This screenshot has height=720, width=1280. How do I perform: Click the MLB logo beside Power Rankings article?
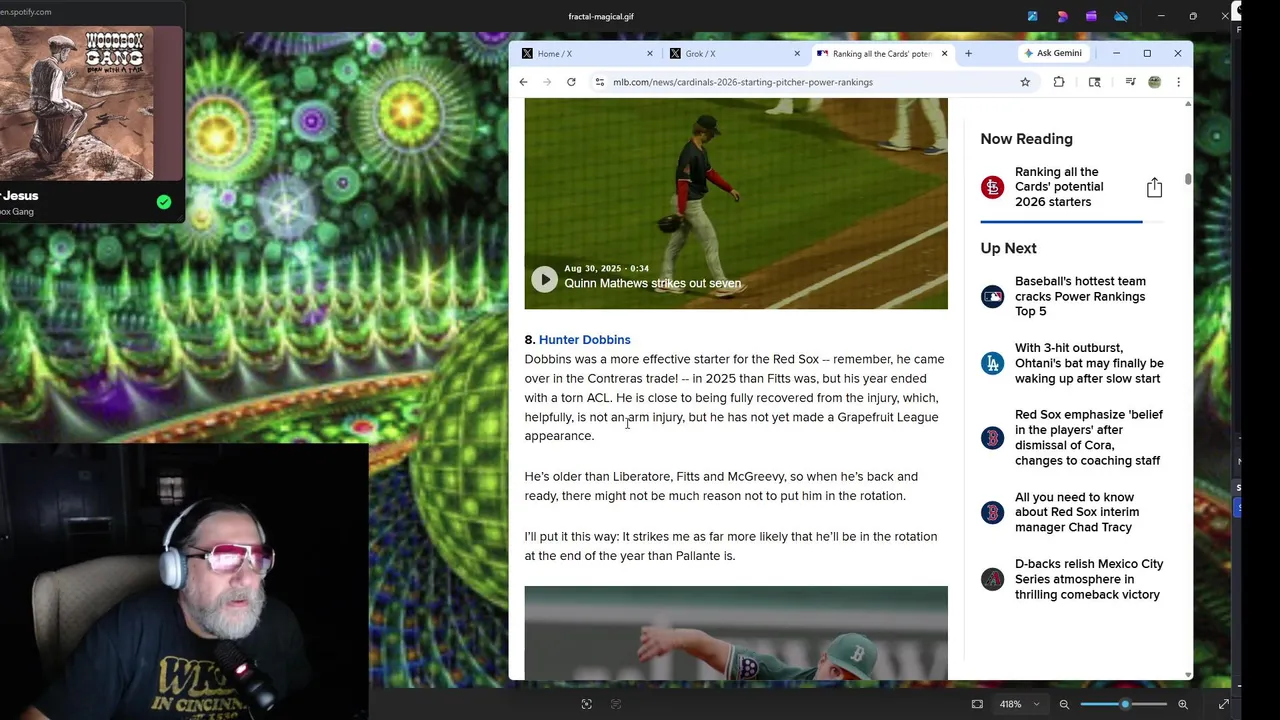(x=992, y=296)
